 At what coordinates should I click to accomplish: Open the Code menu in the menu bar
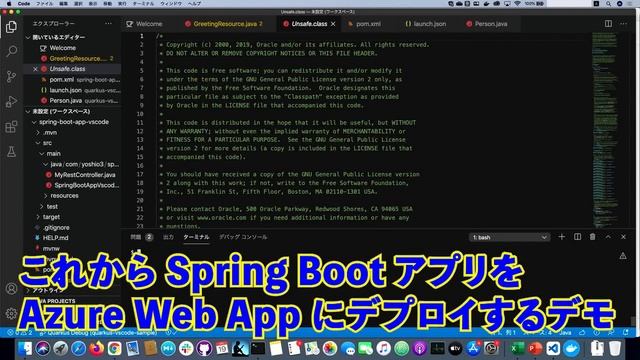click(x=24, y=3)
